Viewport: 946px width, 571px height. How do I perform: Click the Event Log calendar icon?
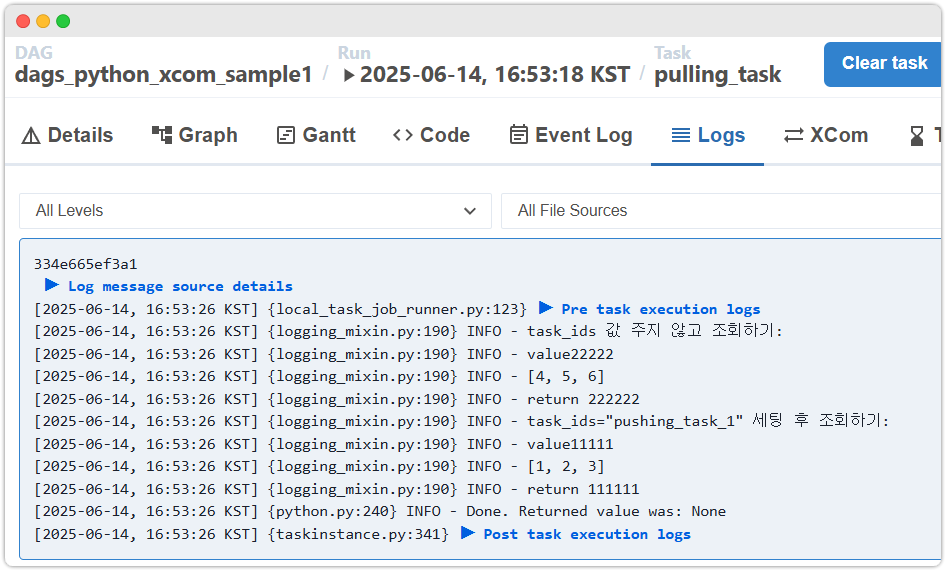point(518,135)
